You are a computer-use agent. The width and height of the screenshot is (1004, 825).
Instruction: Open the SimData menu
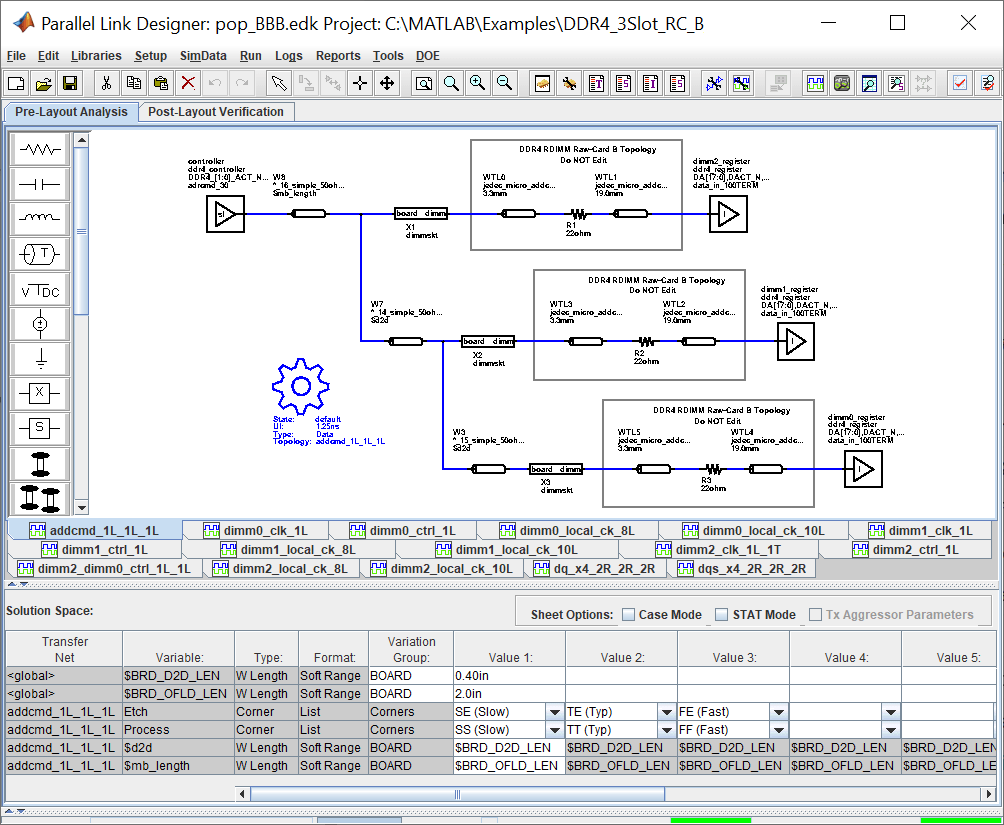click(x=203, y=56)
